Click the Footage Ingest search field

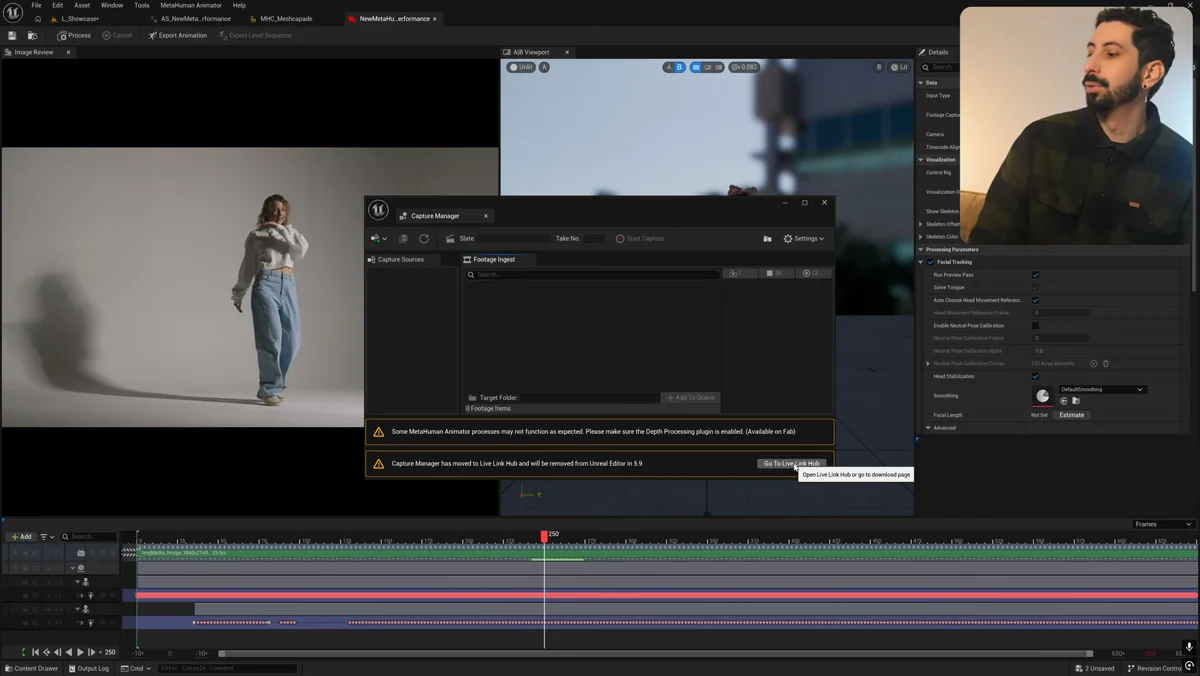point(592,274)
